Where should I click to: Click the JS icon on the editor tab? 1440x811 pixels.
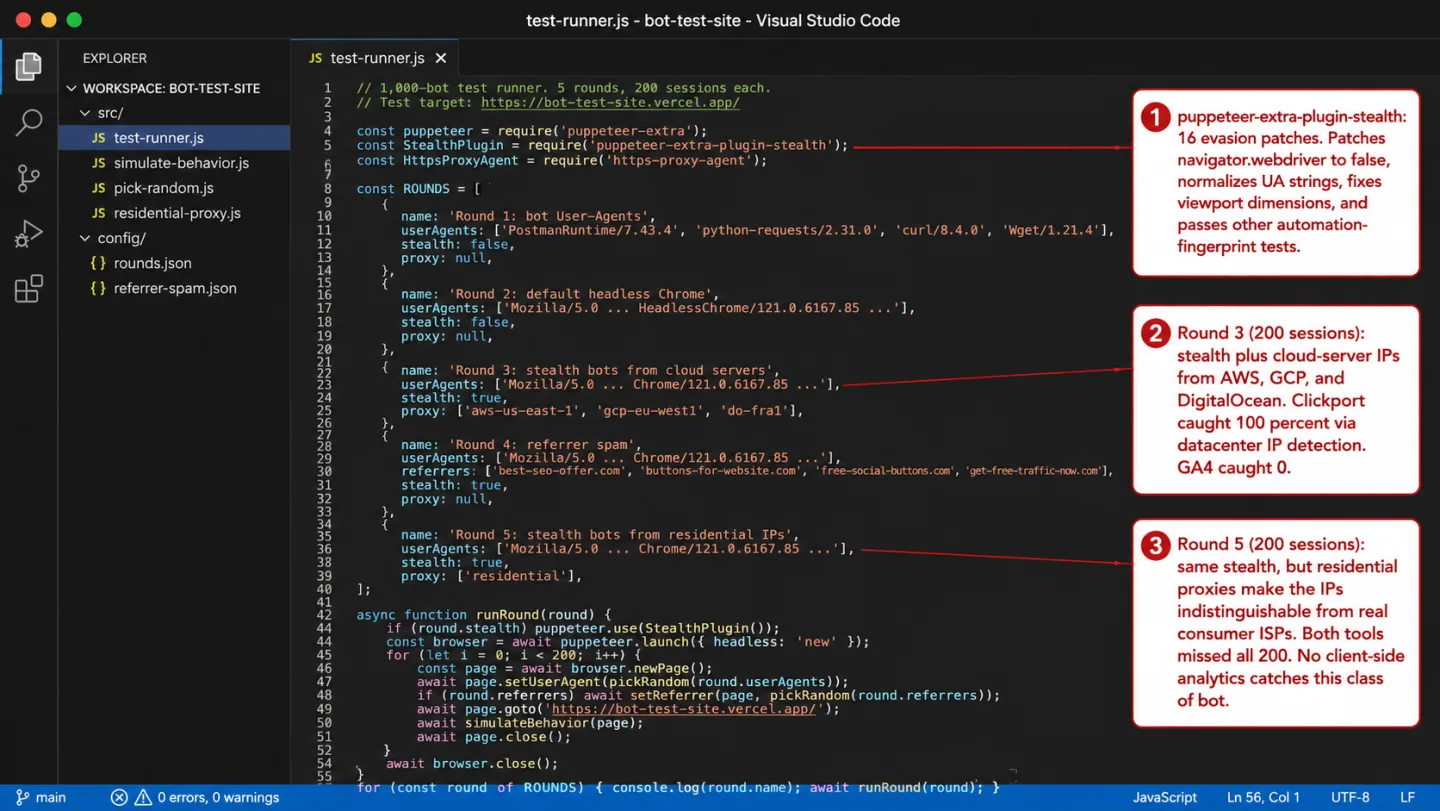tap(315, 58)
